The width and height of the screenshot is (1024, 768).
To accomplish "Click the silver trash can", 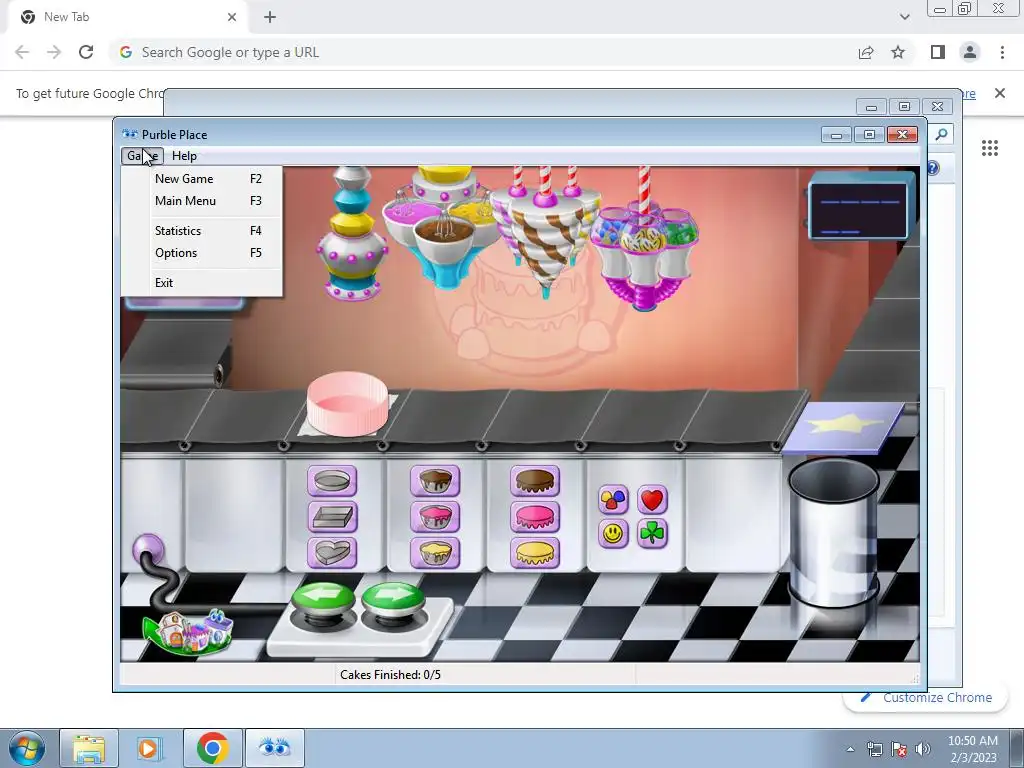I will point(834,532).
